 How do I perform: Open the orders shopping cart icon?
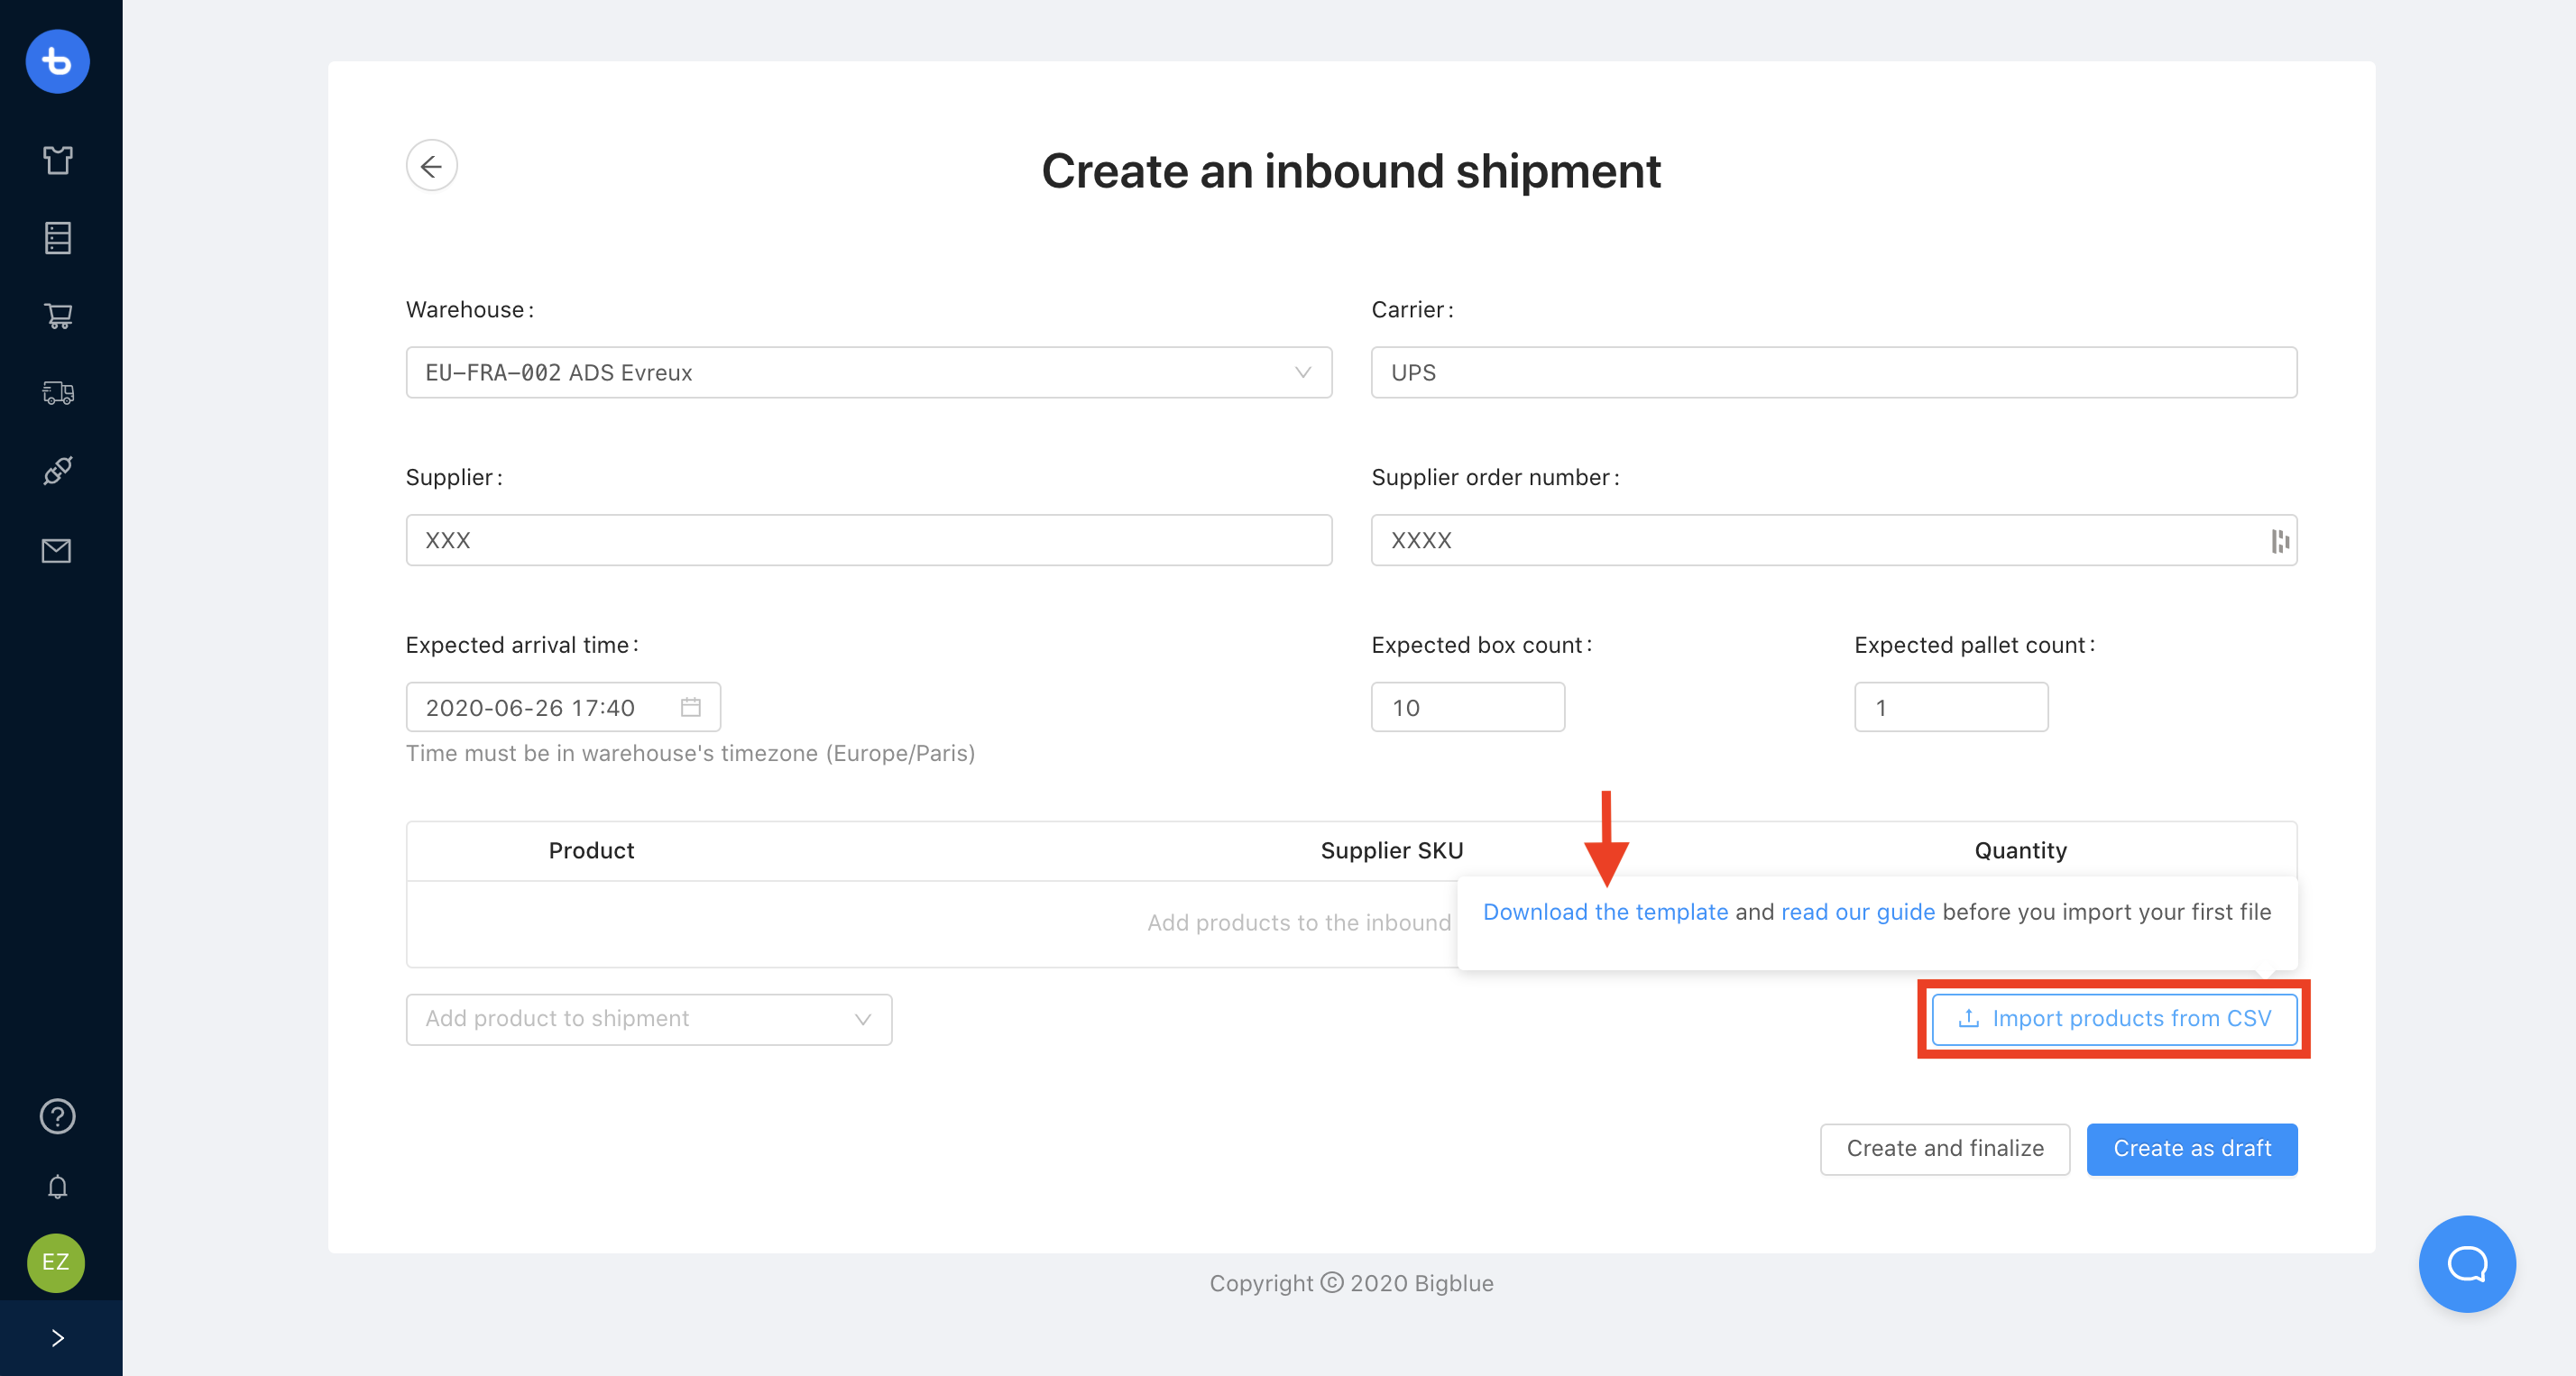57,316
